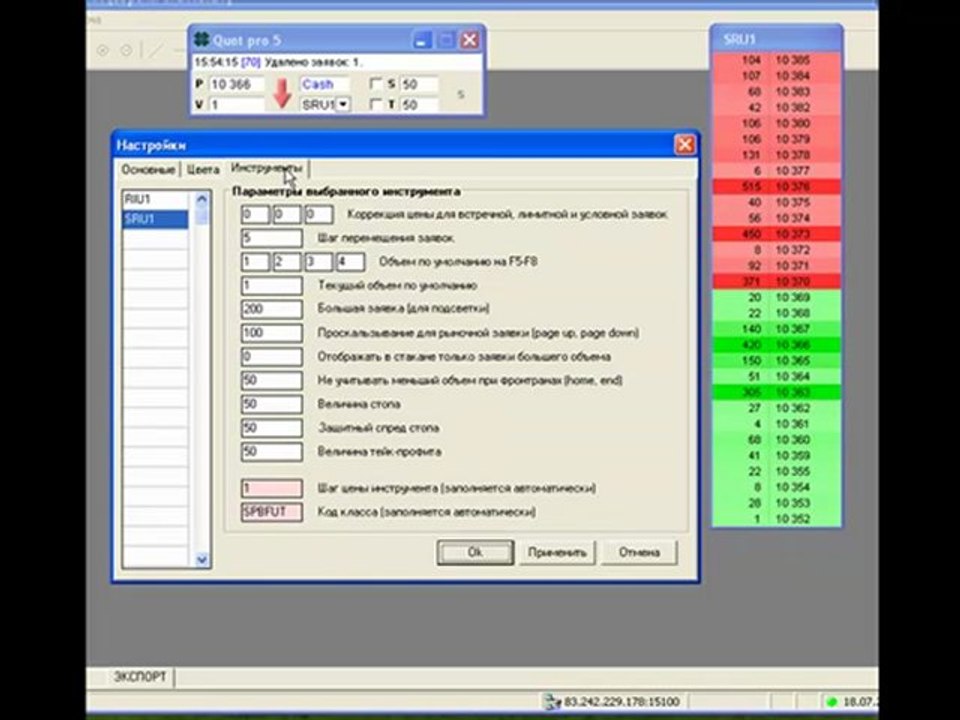Click the 10 376 ask row with volume 515

[776, 187]
